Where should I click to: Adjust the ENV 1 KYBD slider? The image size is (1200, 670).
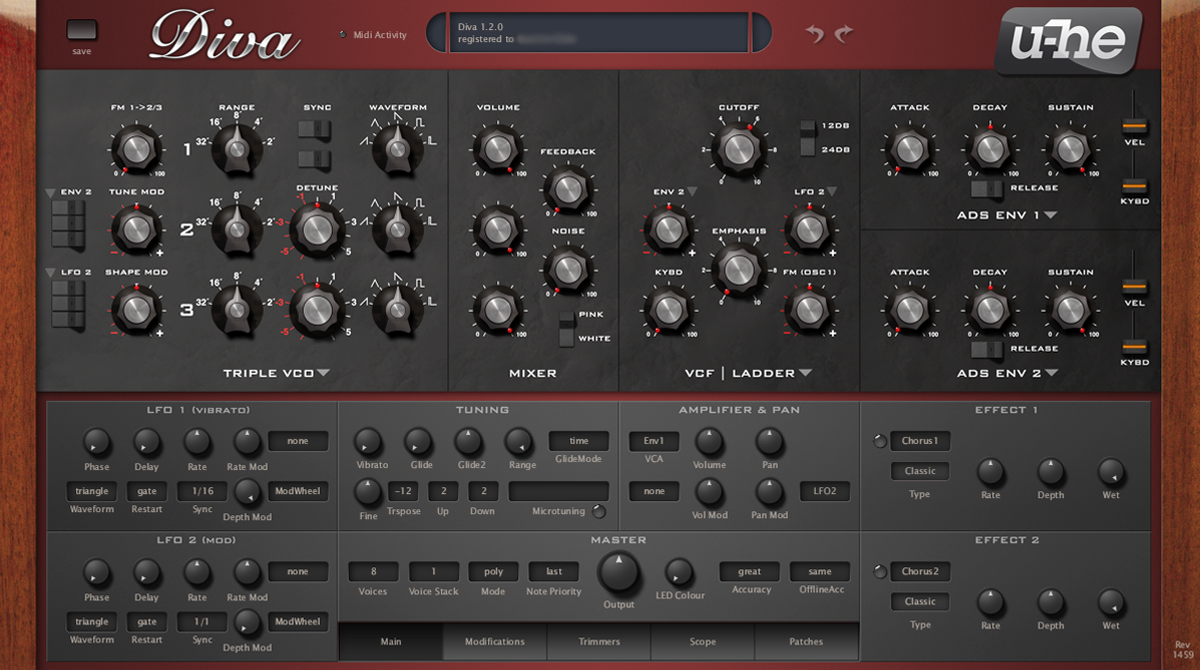(x=1133, y=185)
